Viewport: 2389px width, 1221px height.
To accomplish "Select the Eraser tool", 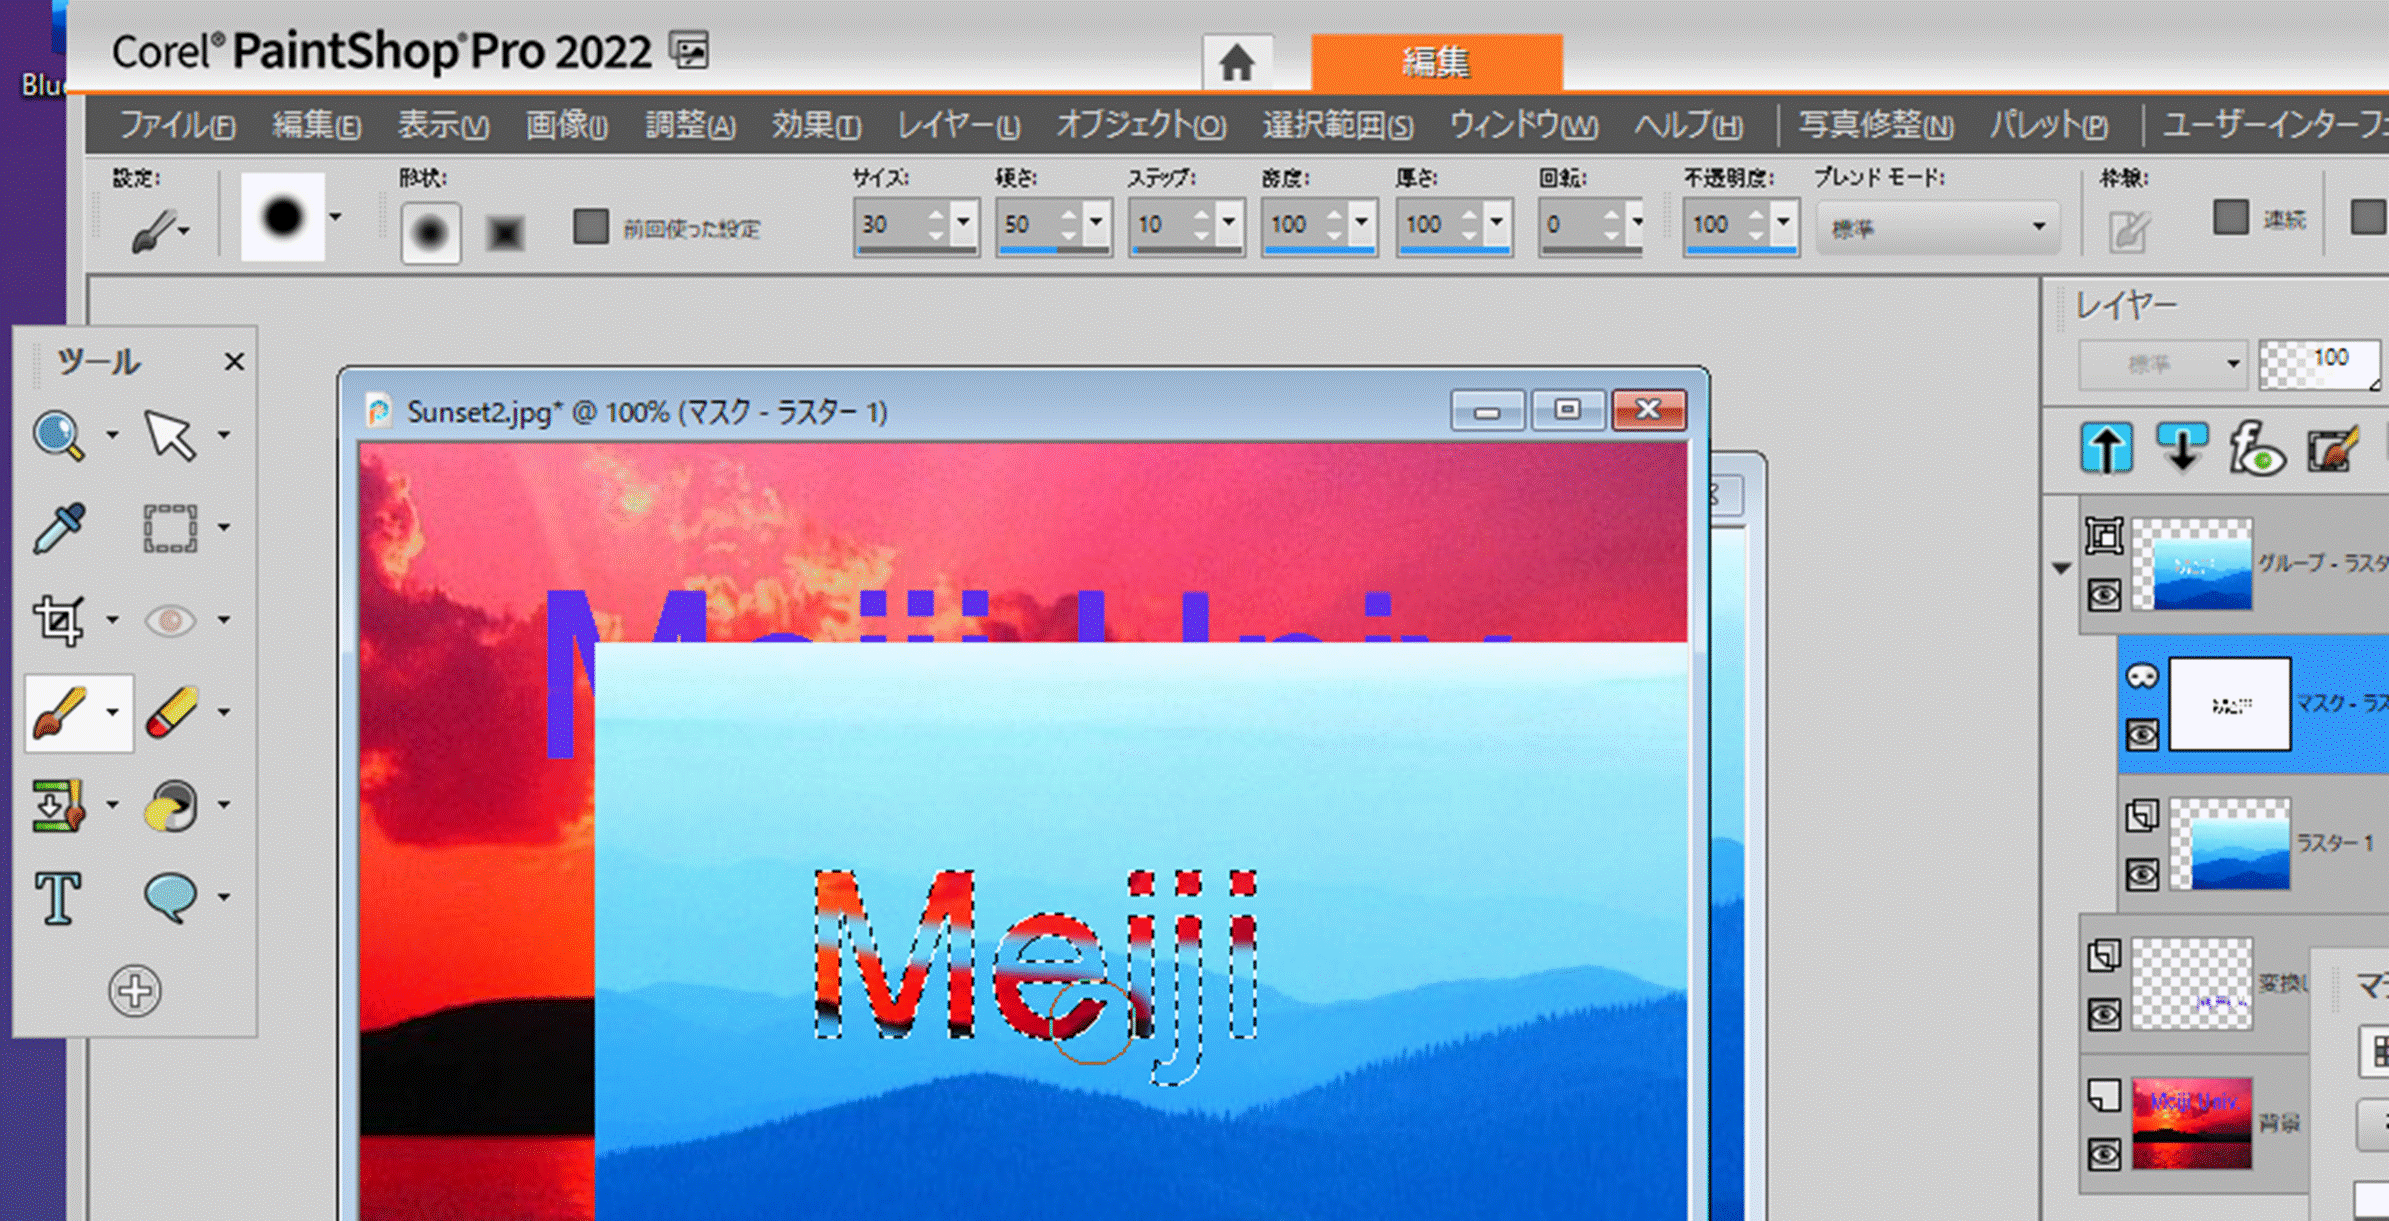I will point(170,713).
